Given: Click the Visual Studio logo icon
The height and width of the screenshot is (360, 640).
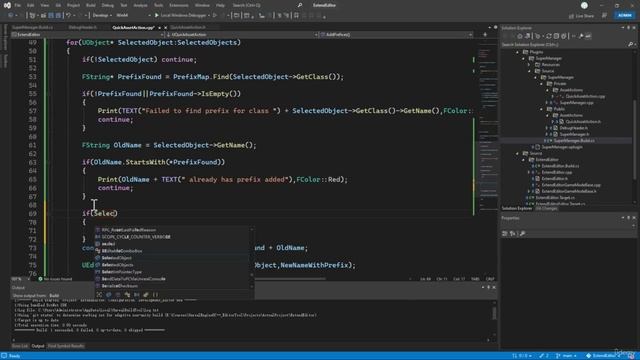Looking at the screenshot, I should [7, 5].
